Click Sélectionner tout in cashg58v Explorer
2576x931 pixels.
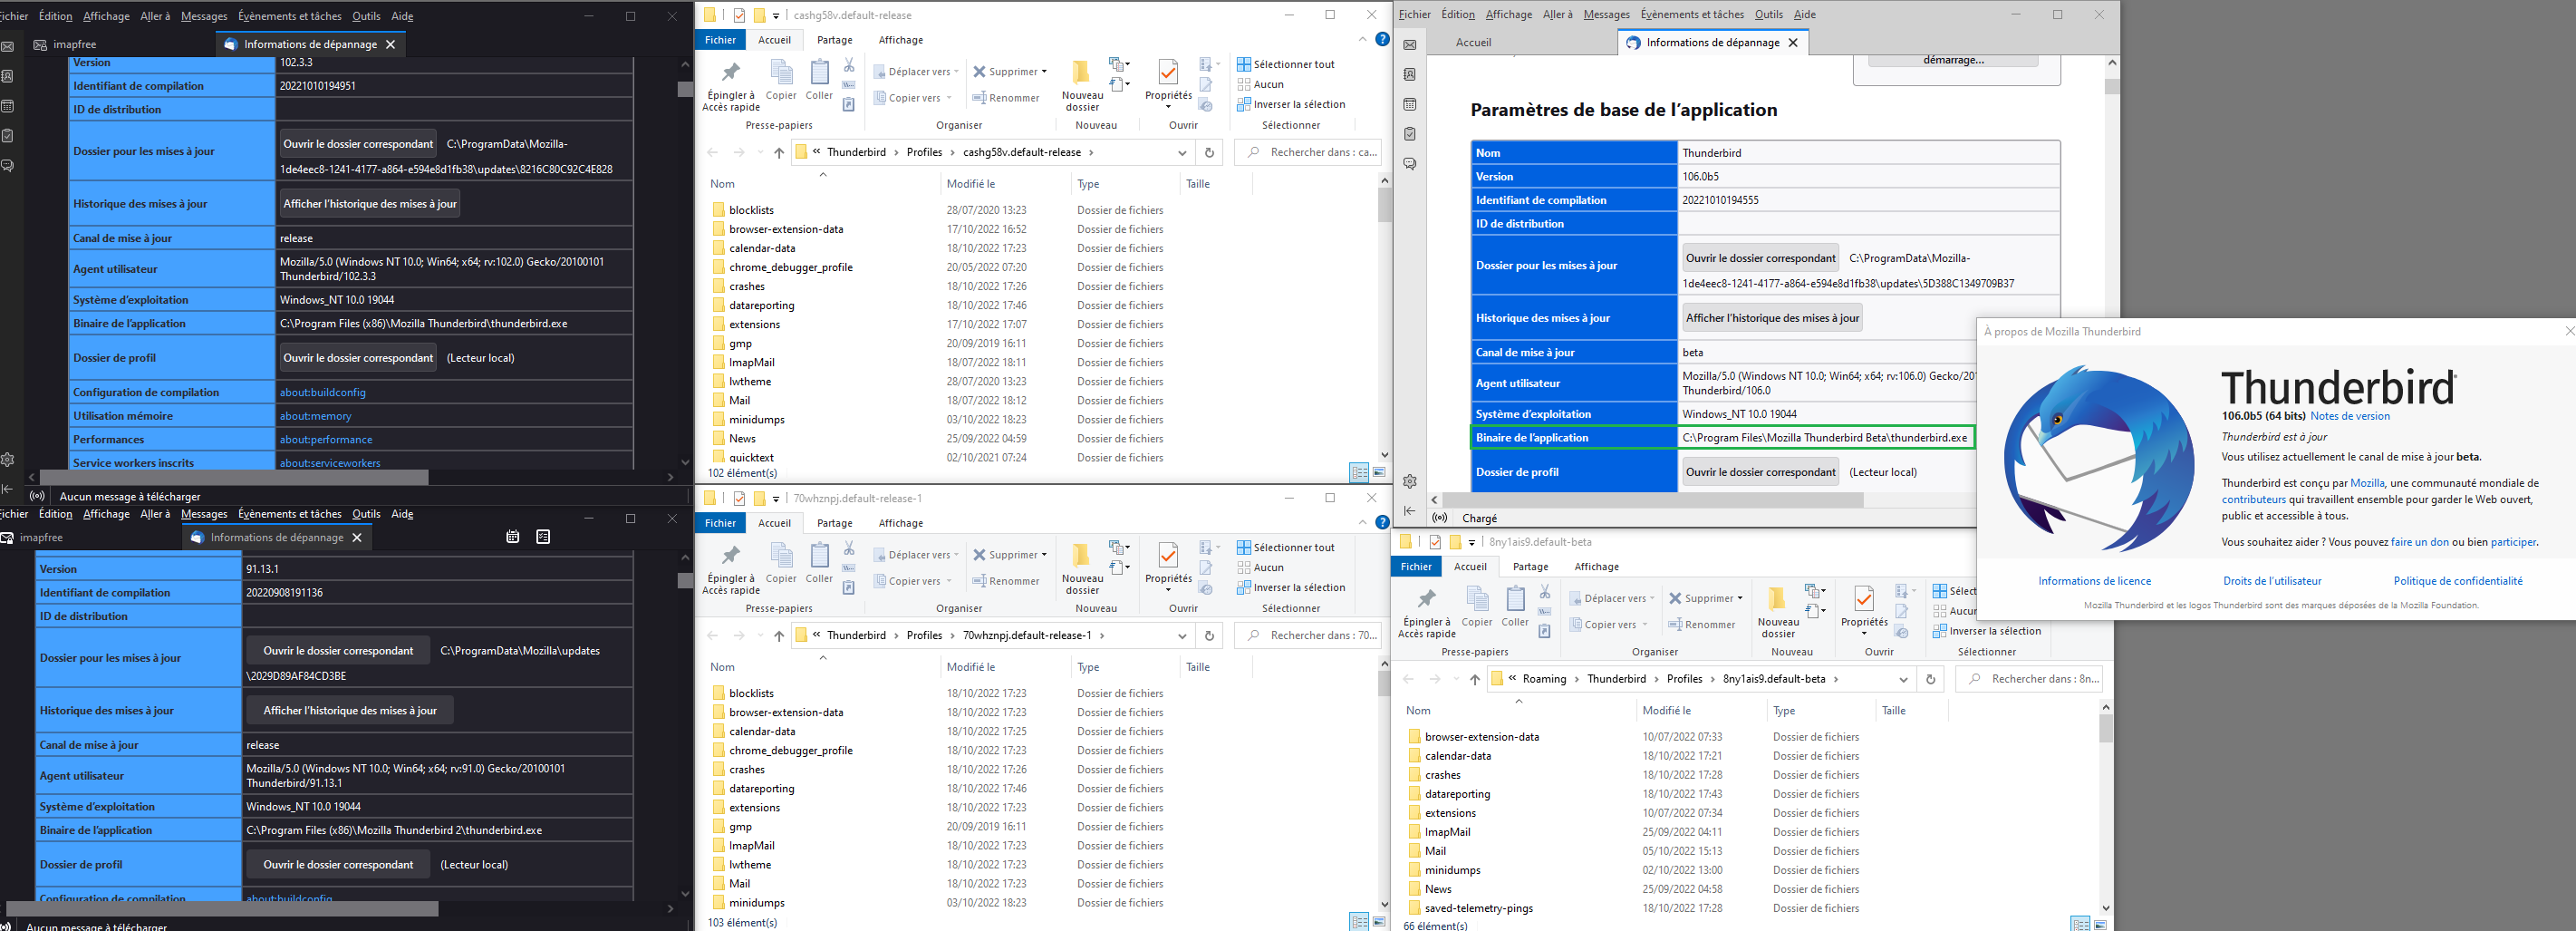(1286, 64)
